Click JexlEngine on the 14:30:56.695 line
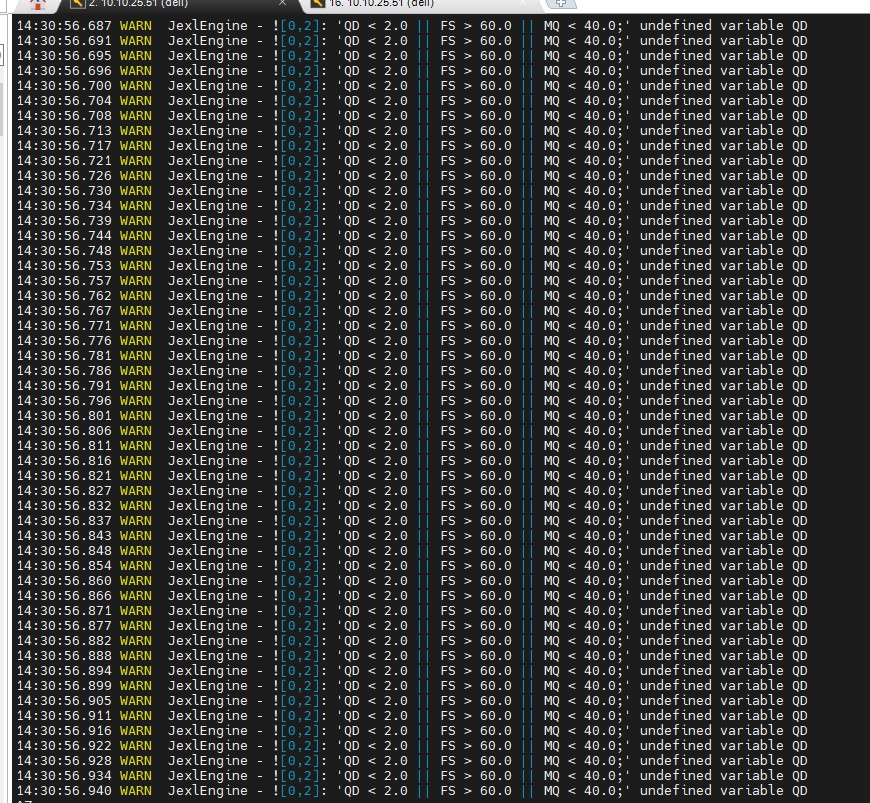This screenshot has width=870, height=803. tap(208, 55)
